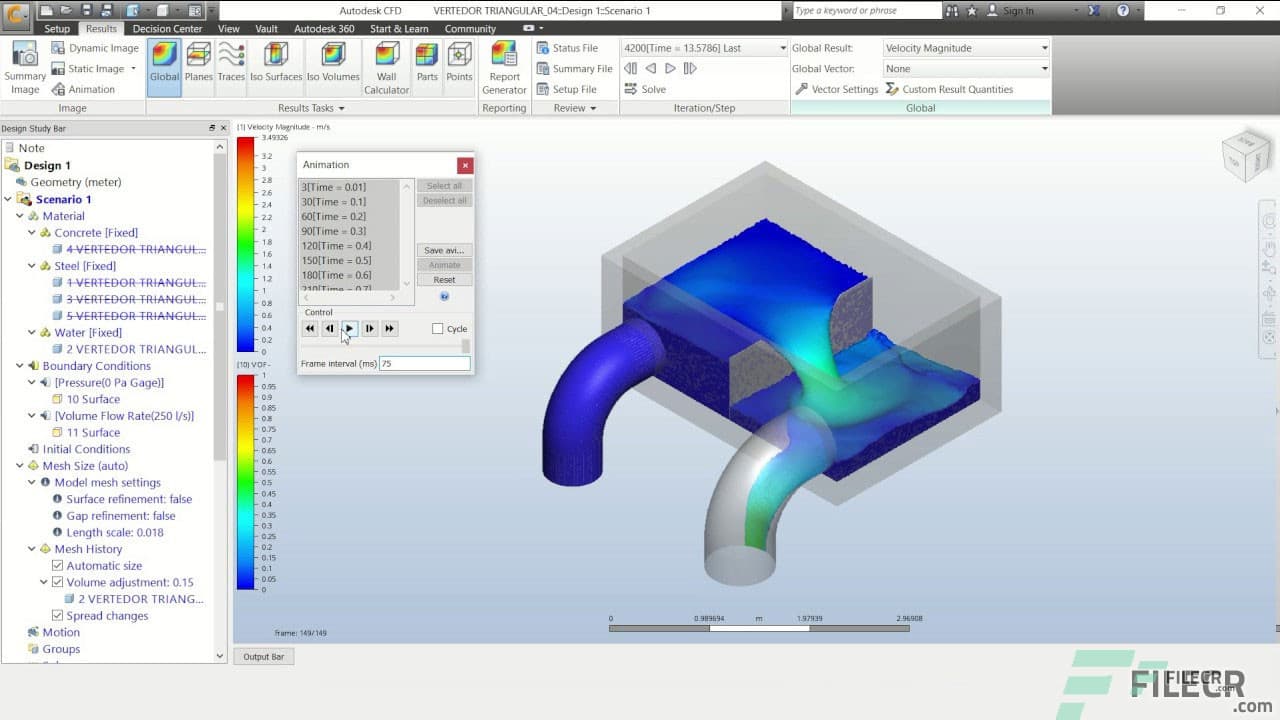The image size is (1280, 720).
Task: Uncheck Automatic size under Mesh History
Action: [58, 565]
